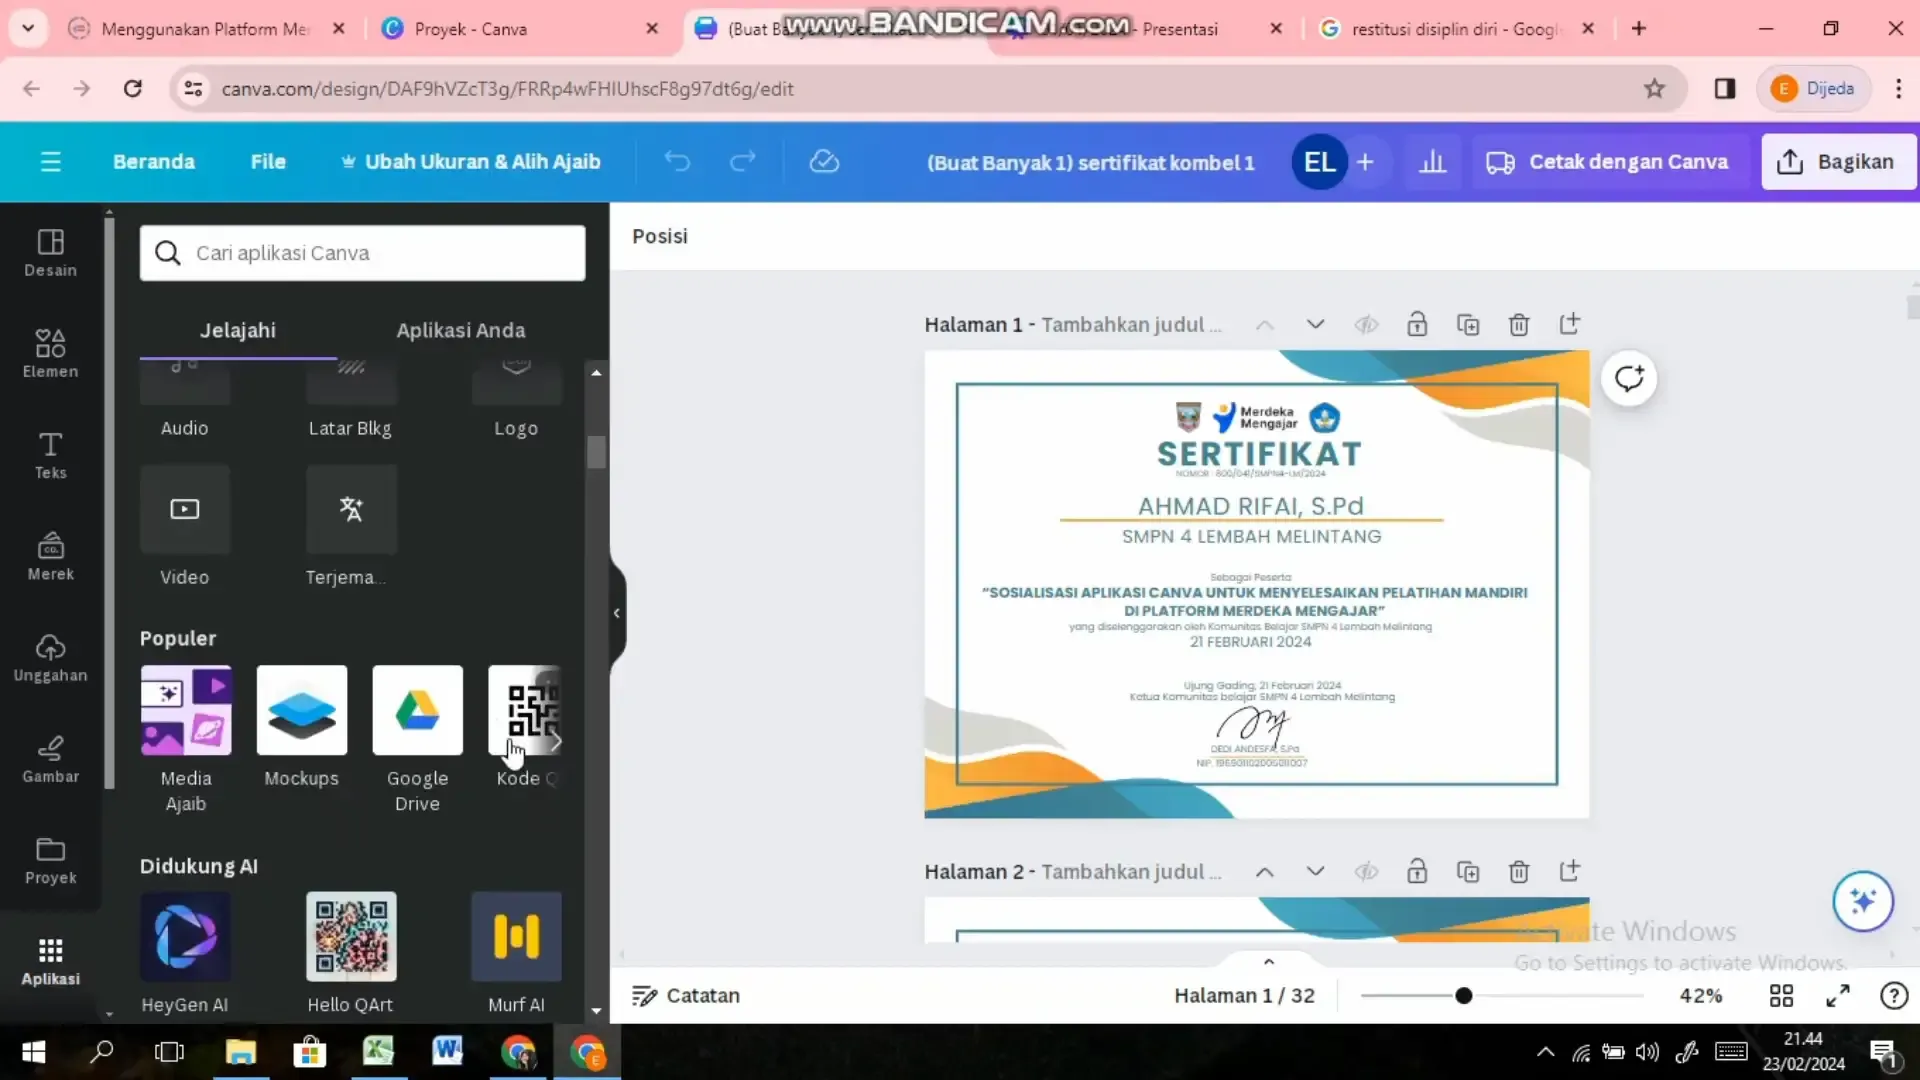The image size is (1920, 1080).
Task: Enter fullscreen presentation mode
Action: [1837, 995]
